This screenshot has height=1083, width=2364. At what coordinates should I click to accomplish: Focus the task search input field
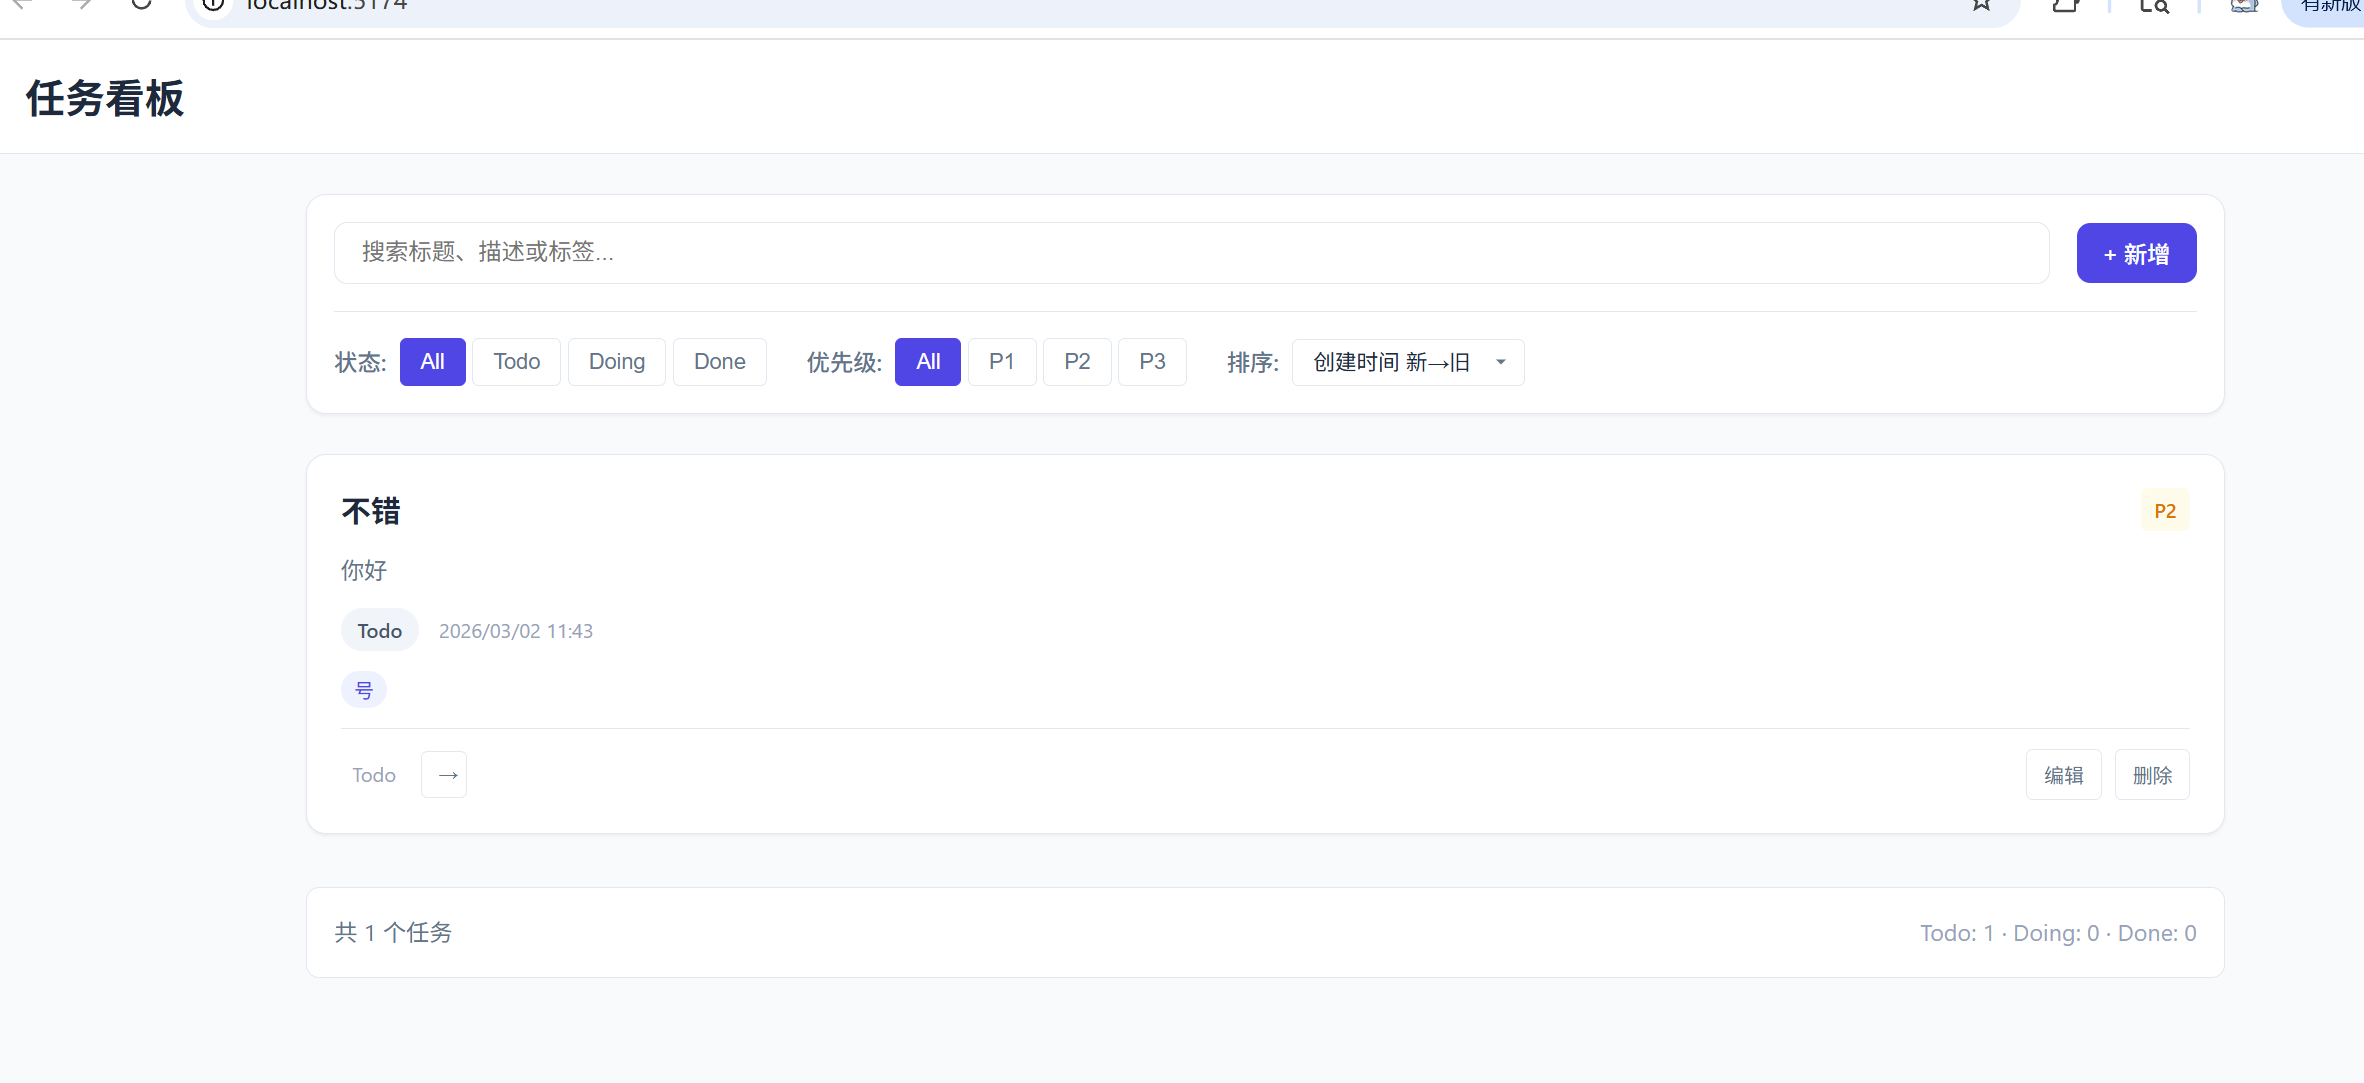(x=1190, y=253)
